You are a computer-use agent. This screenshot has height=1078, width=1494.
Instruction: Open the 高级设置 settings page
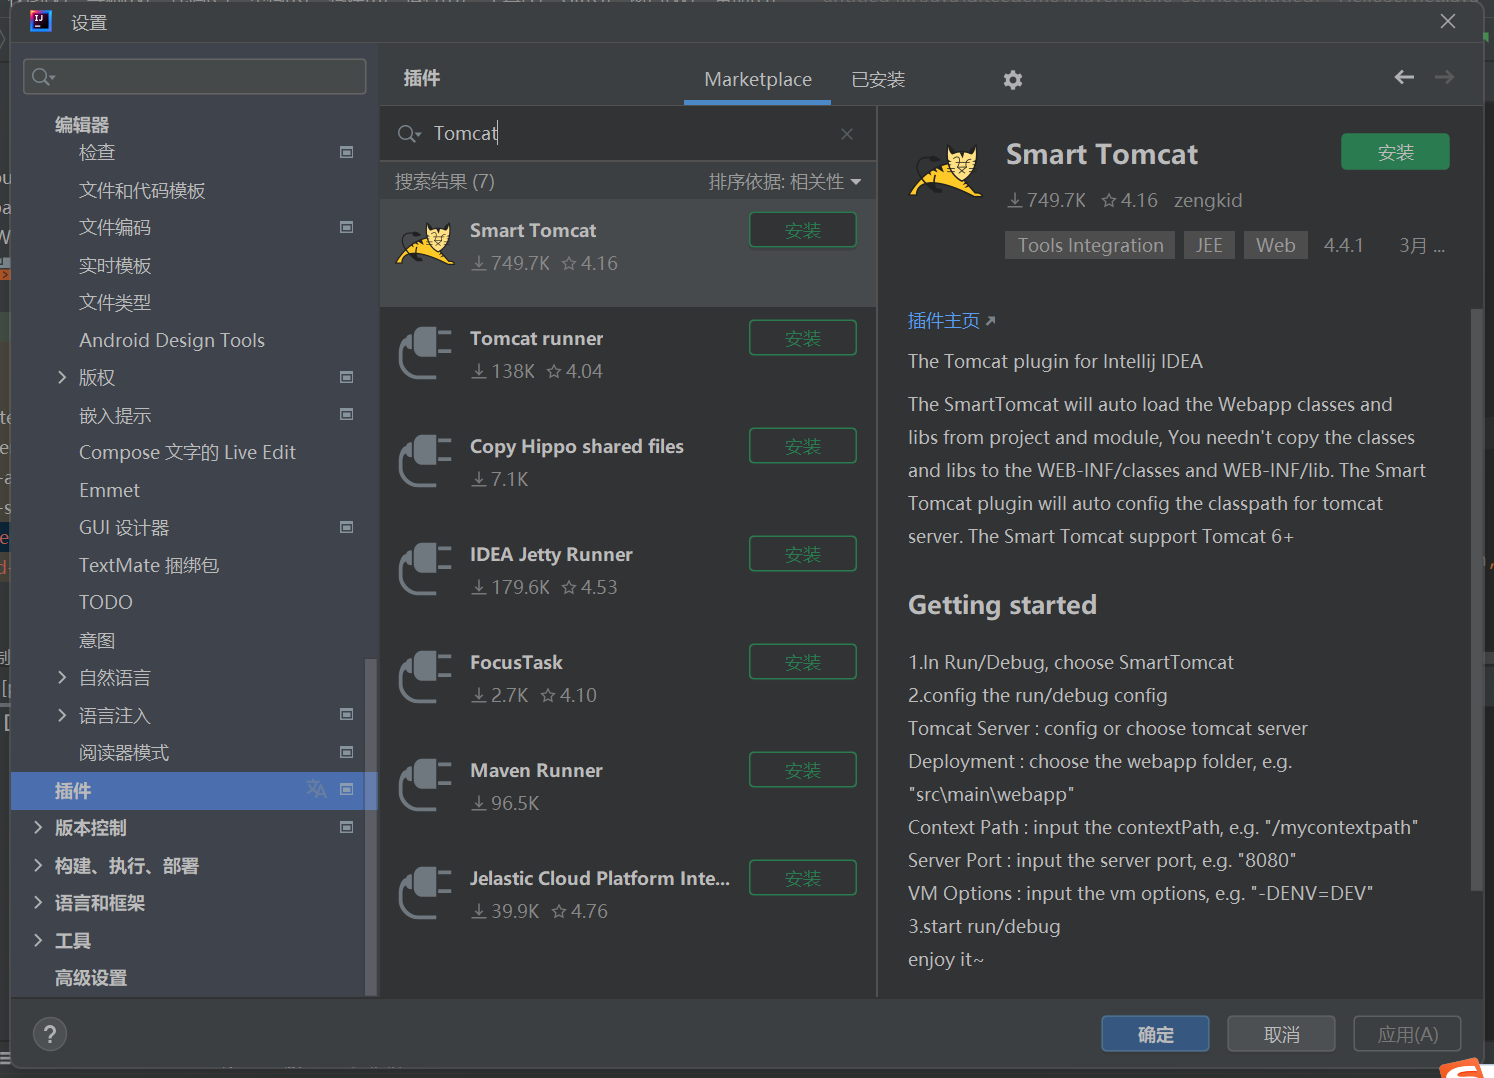91,978
